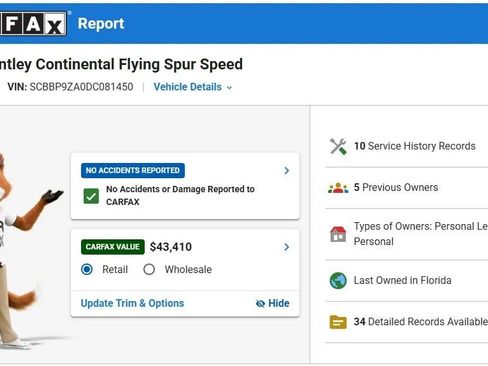Click Last Owned in Florida text
The height and width of the screenshot is (366, 488).
pos(403,280)
